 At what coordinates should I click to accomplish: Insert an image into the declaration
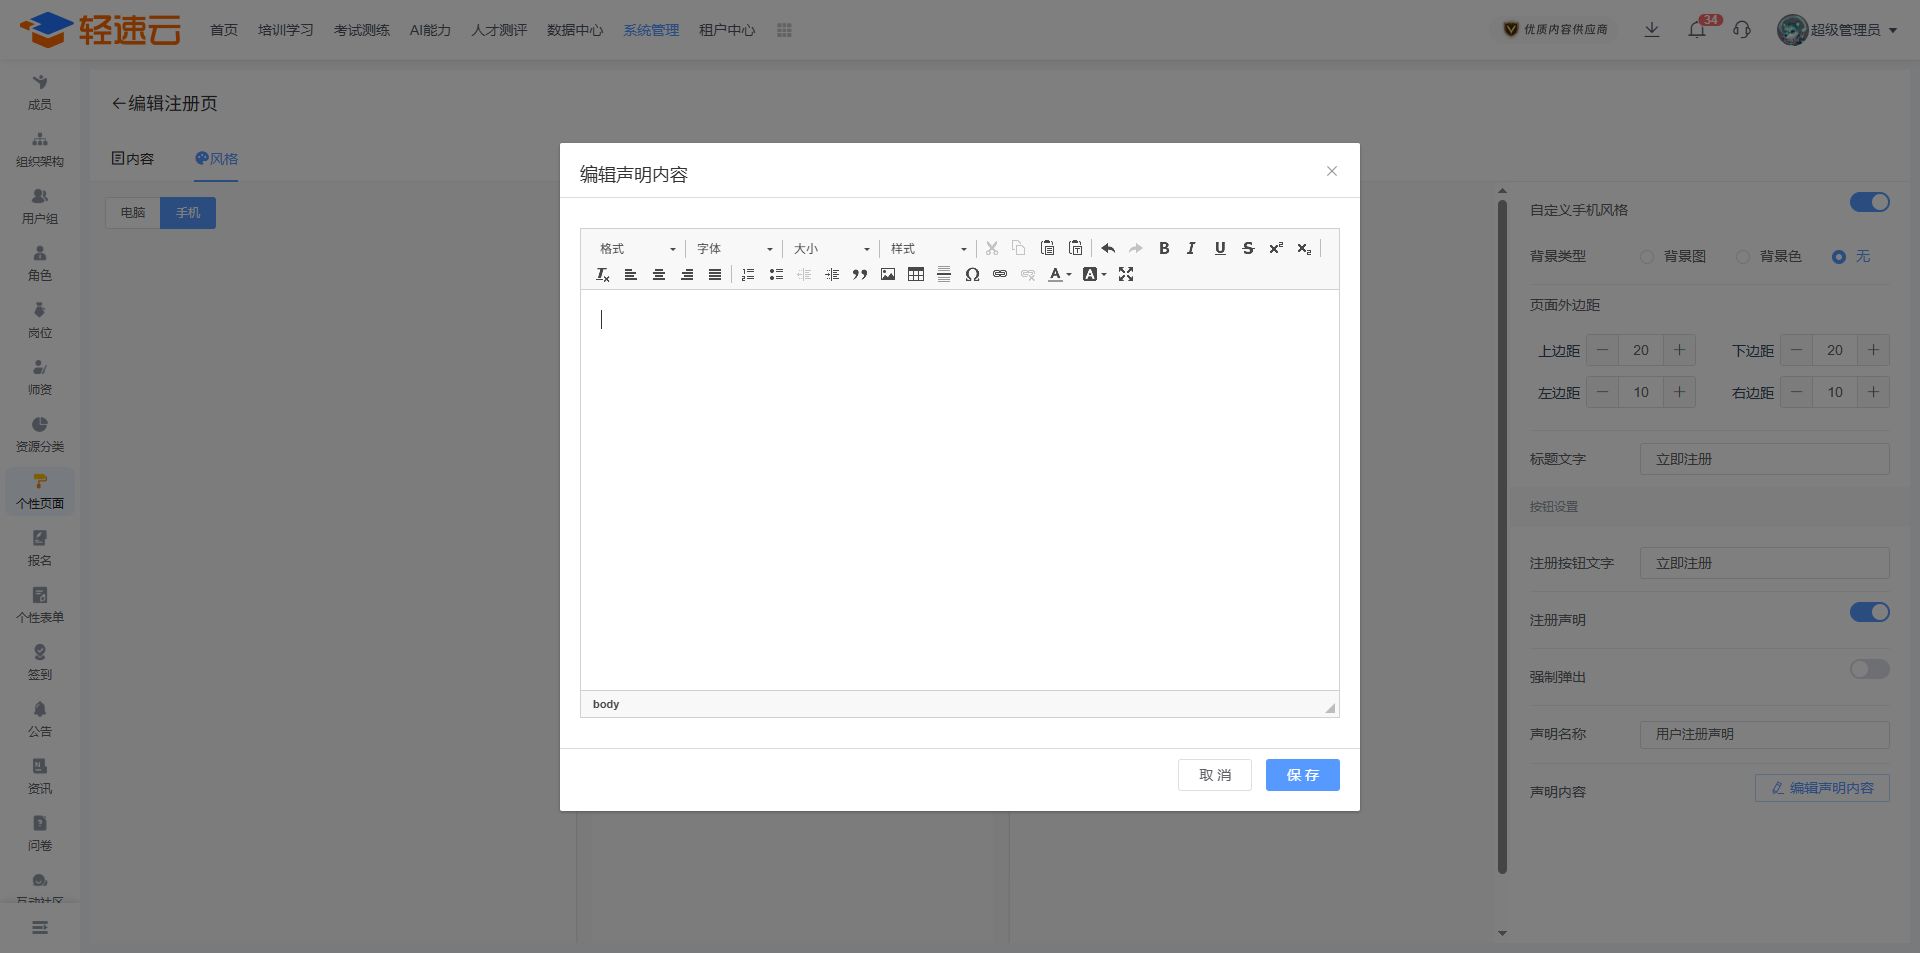pyautogui.click(x=888, y=275)
